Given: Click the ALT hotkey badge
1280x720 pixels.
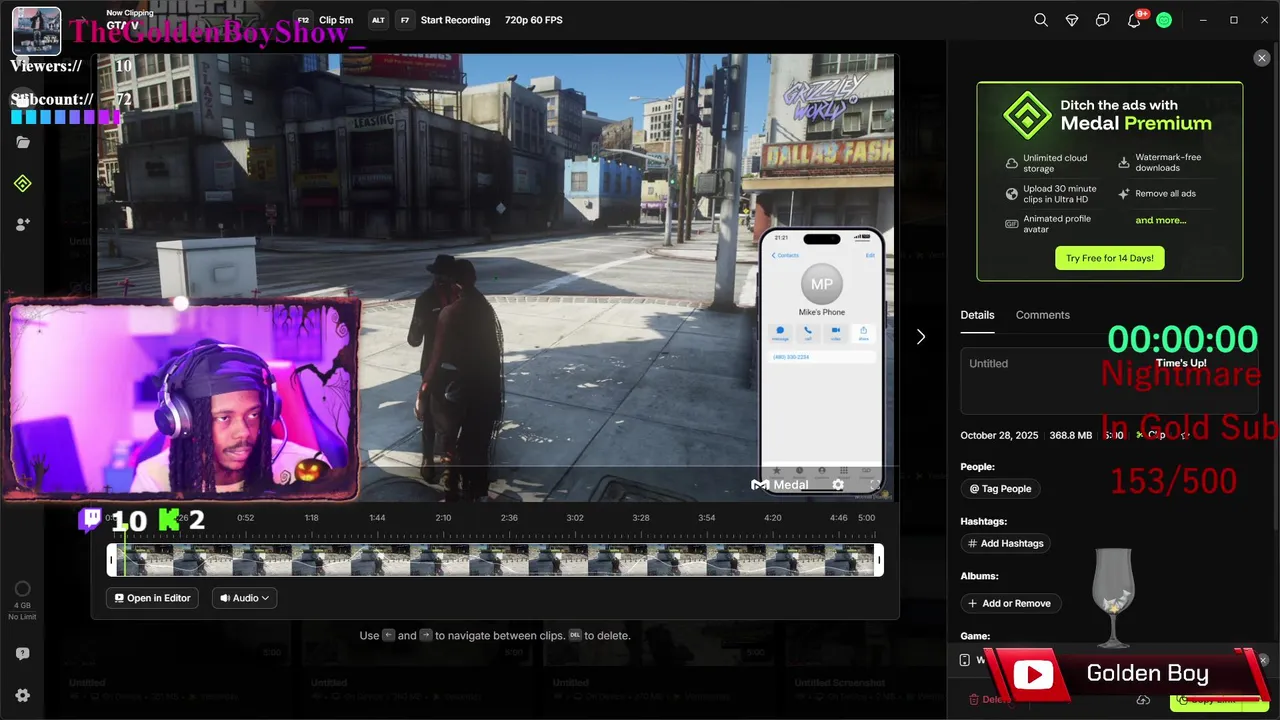Looking at the screenshot, I should coord(378,20).
